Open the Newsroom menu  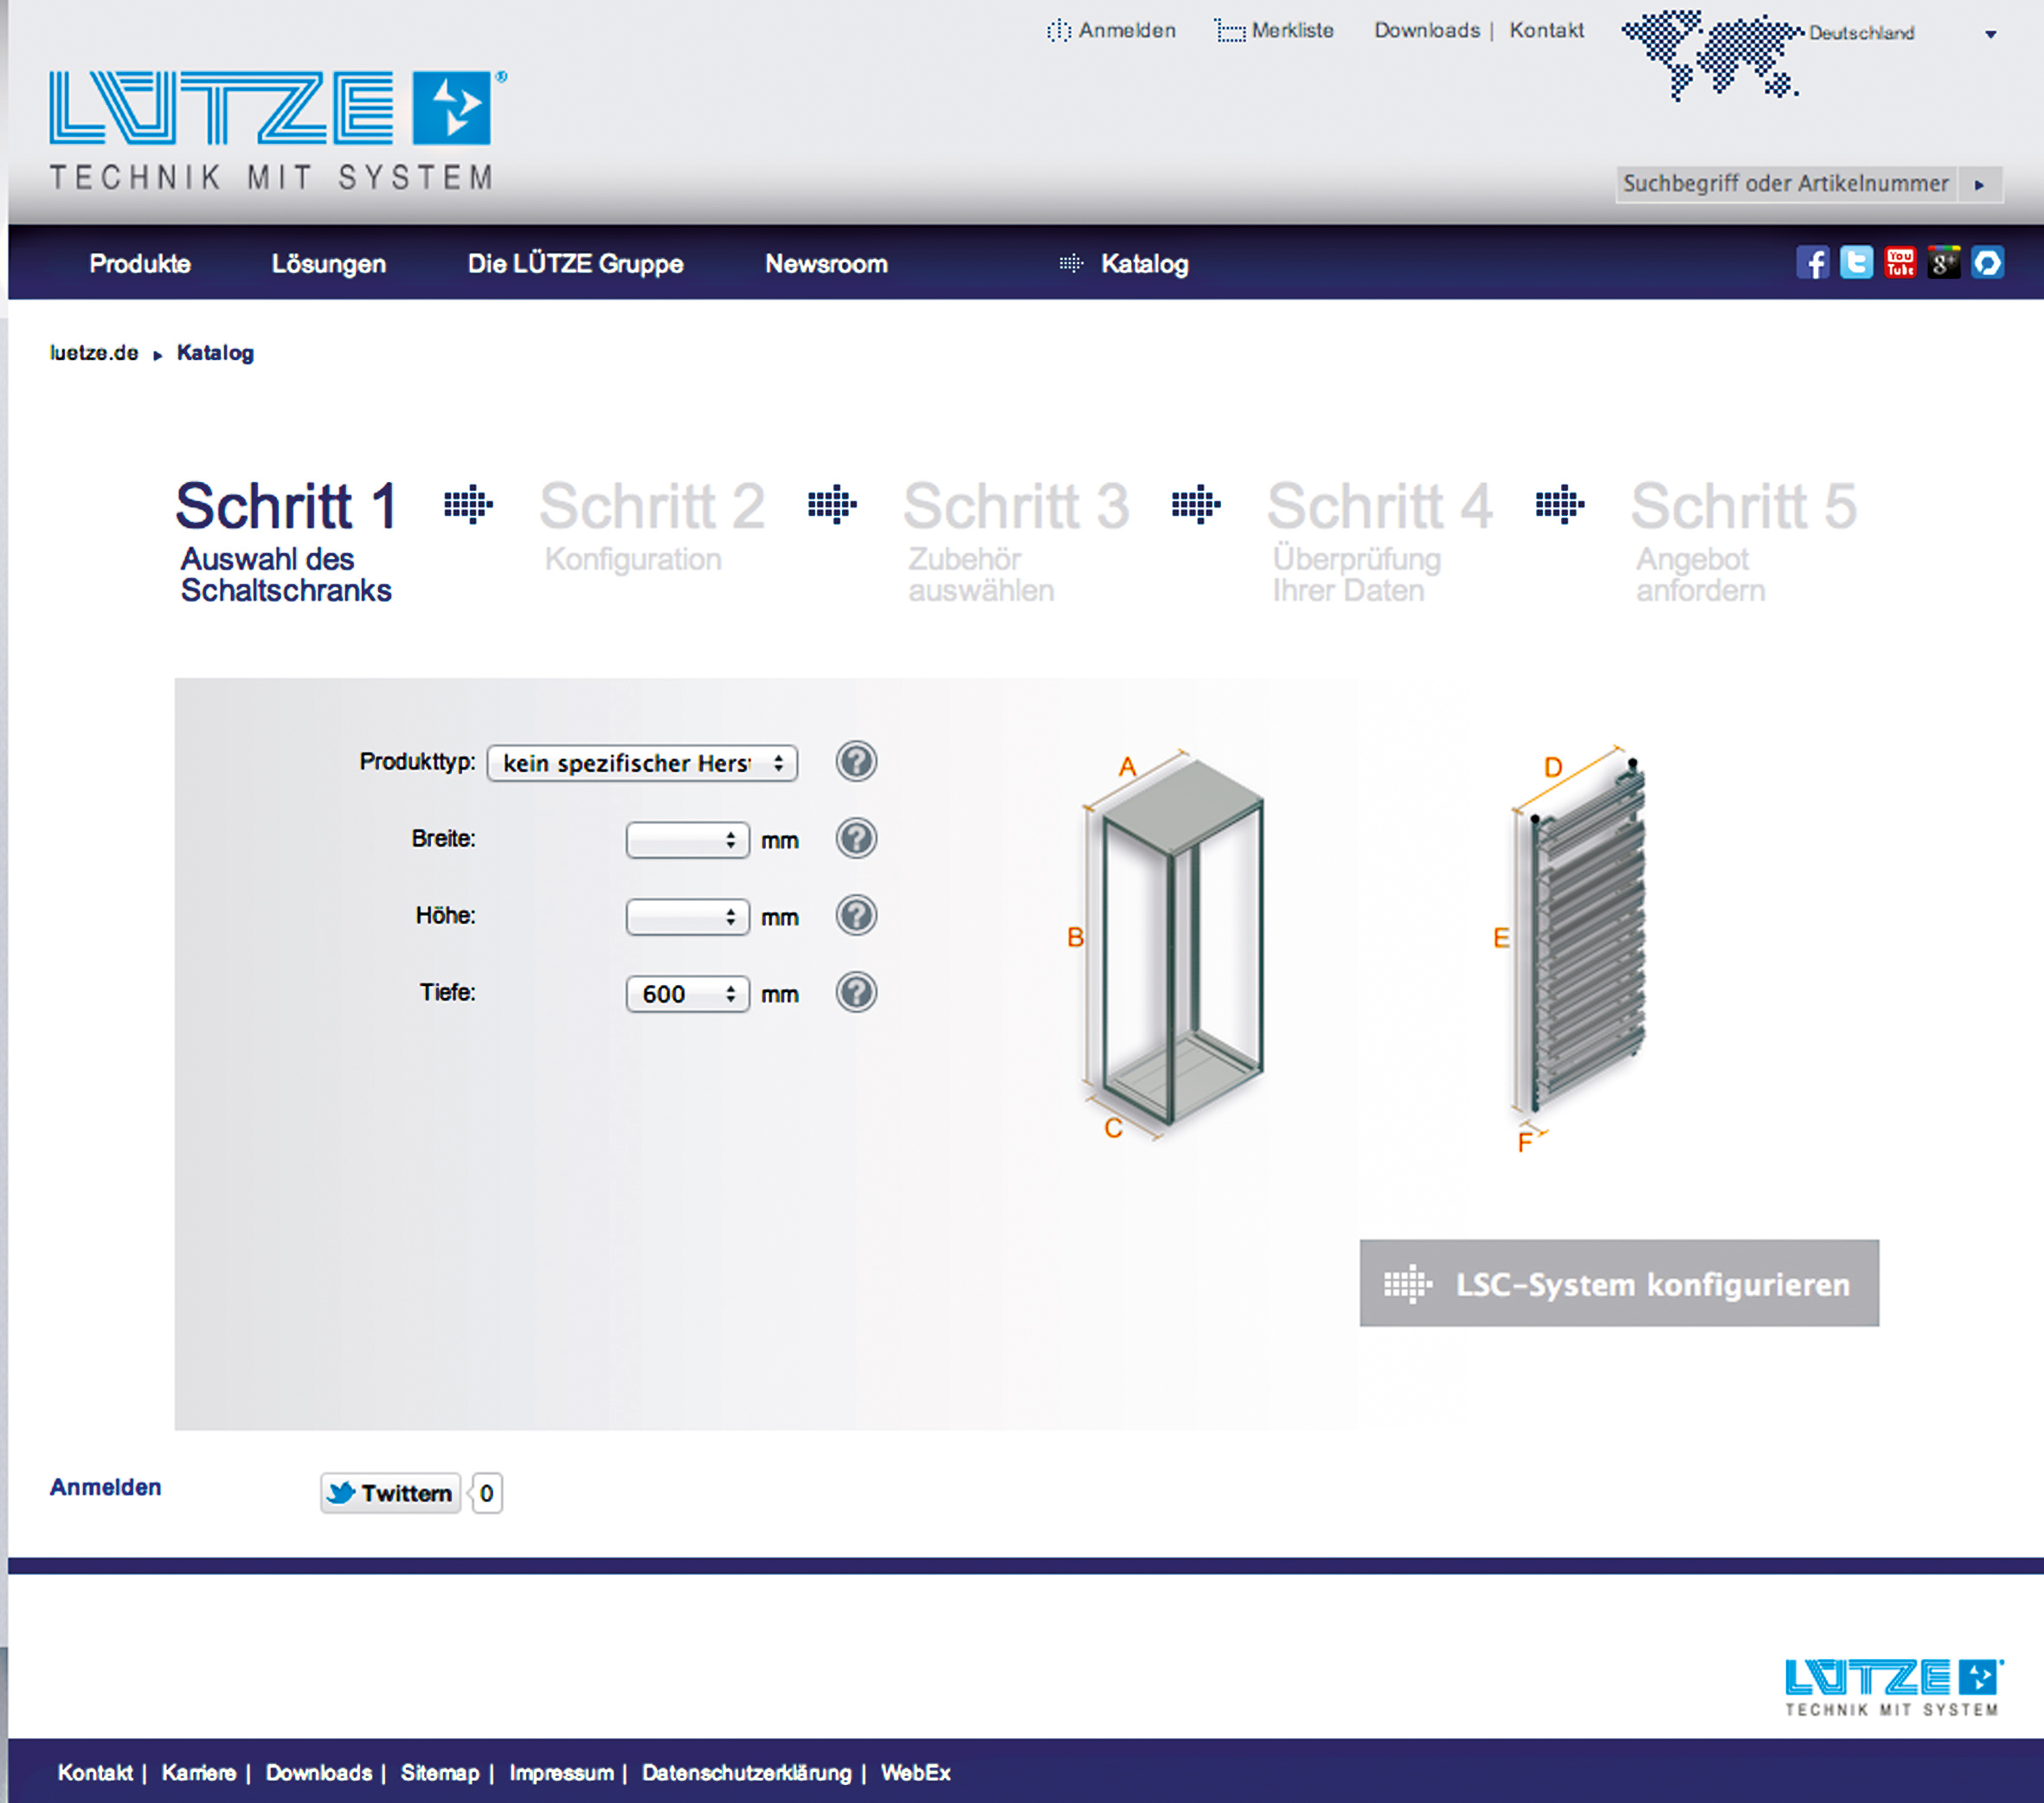point(826,264)
